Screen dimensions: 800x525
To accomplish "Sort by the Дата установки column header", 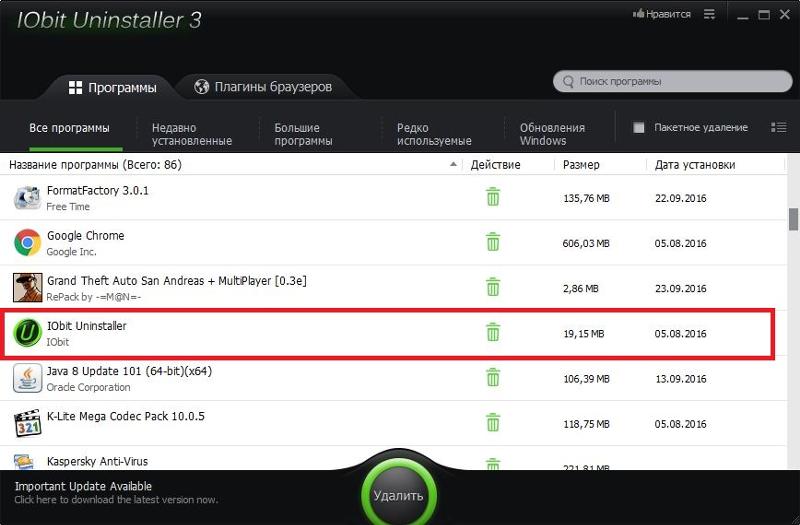I will tap(695, 165).
